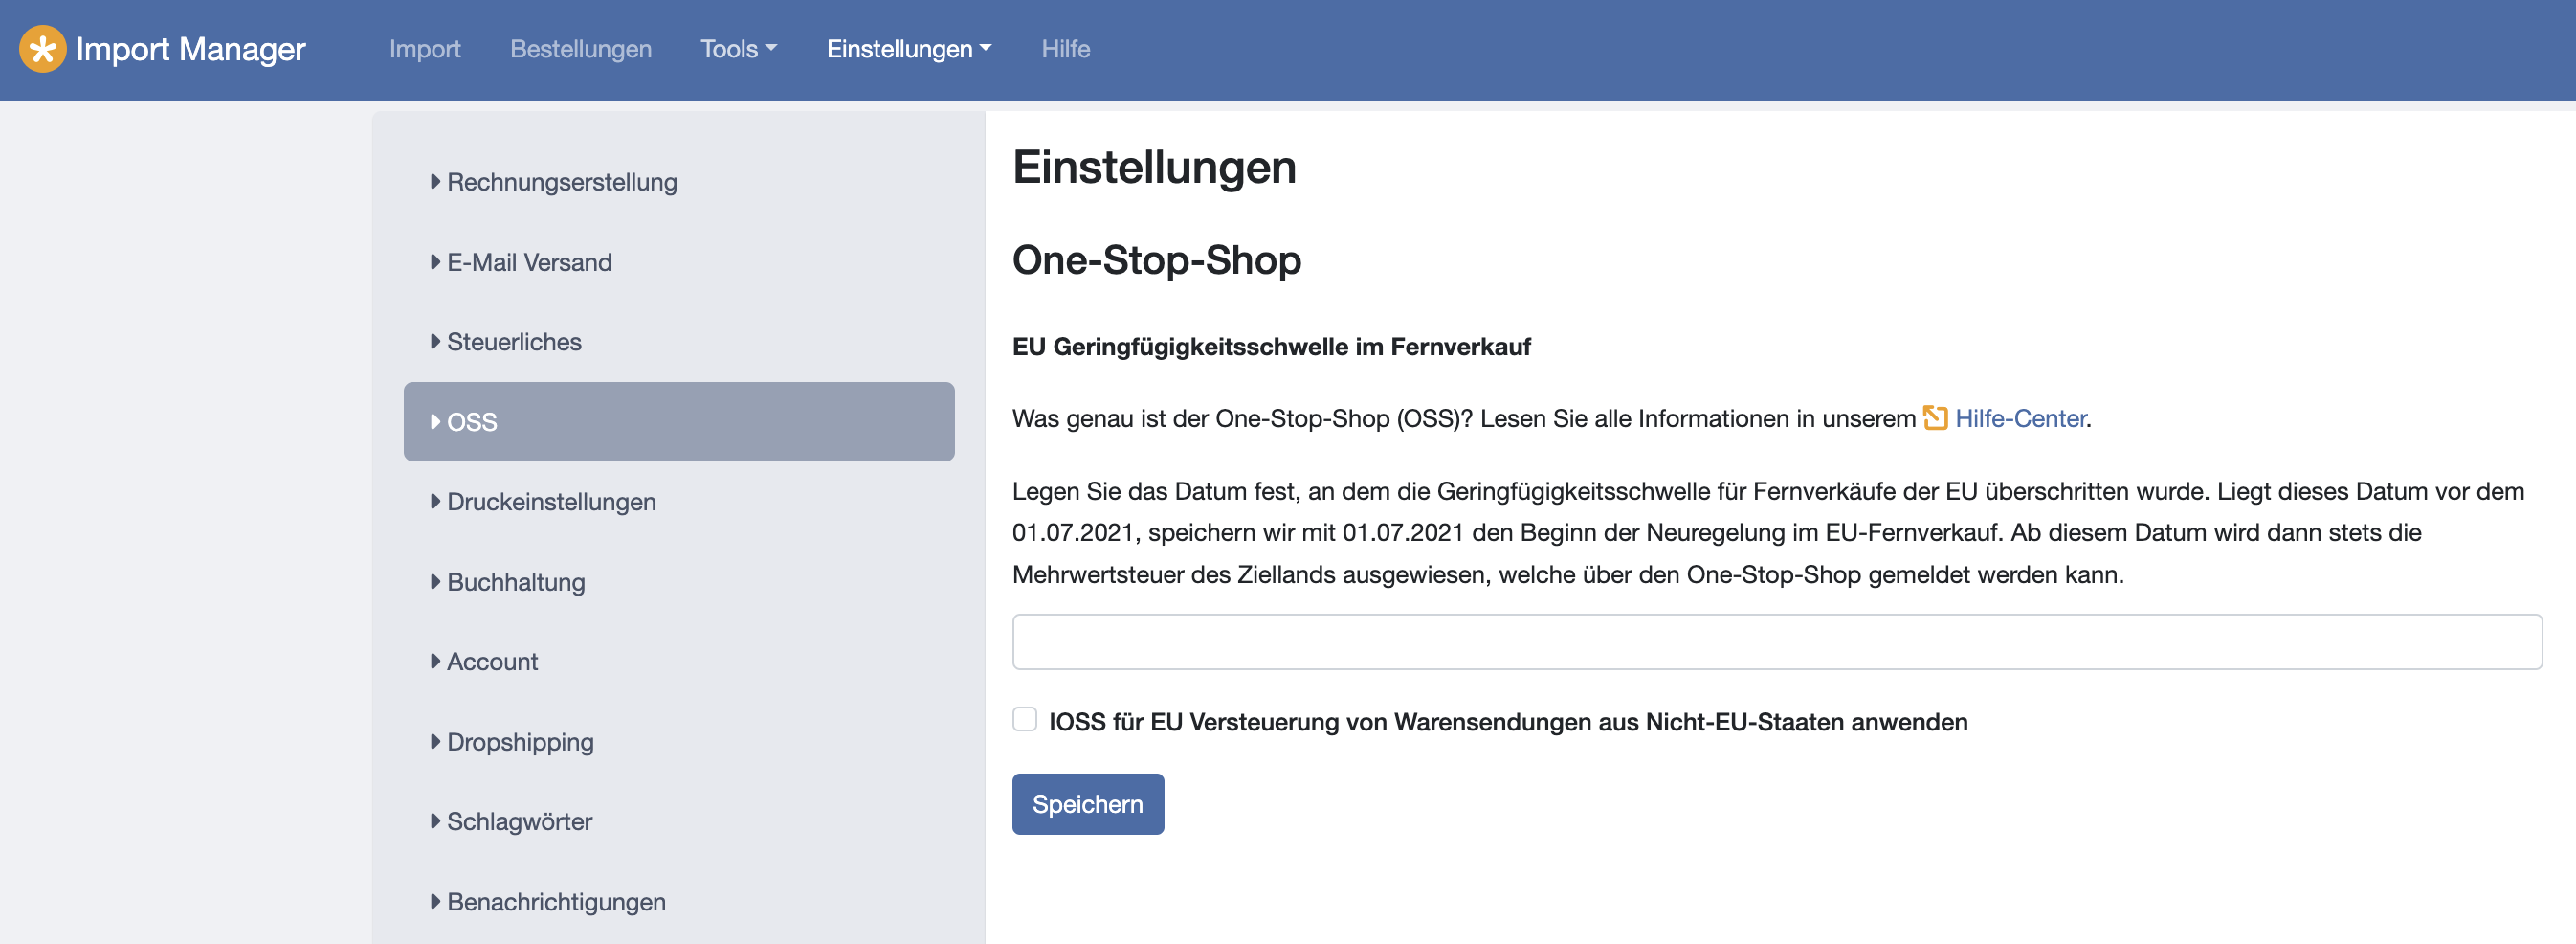Open the Tools dropdown menu
The width and height of the screenshot is (2576, 944).
point(738,49)
